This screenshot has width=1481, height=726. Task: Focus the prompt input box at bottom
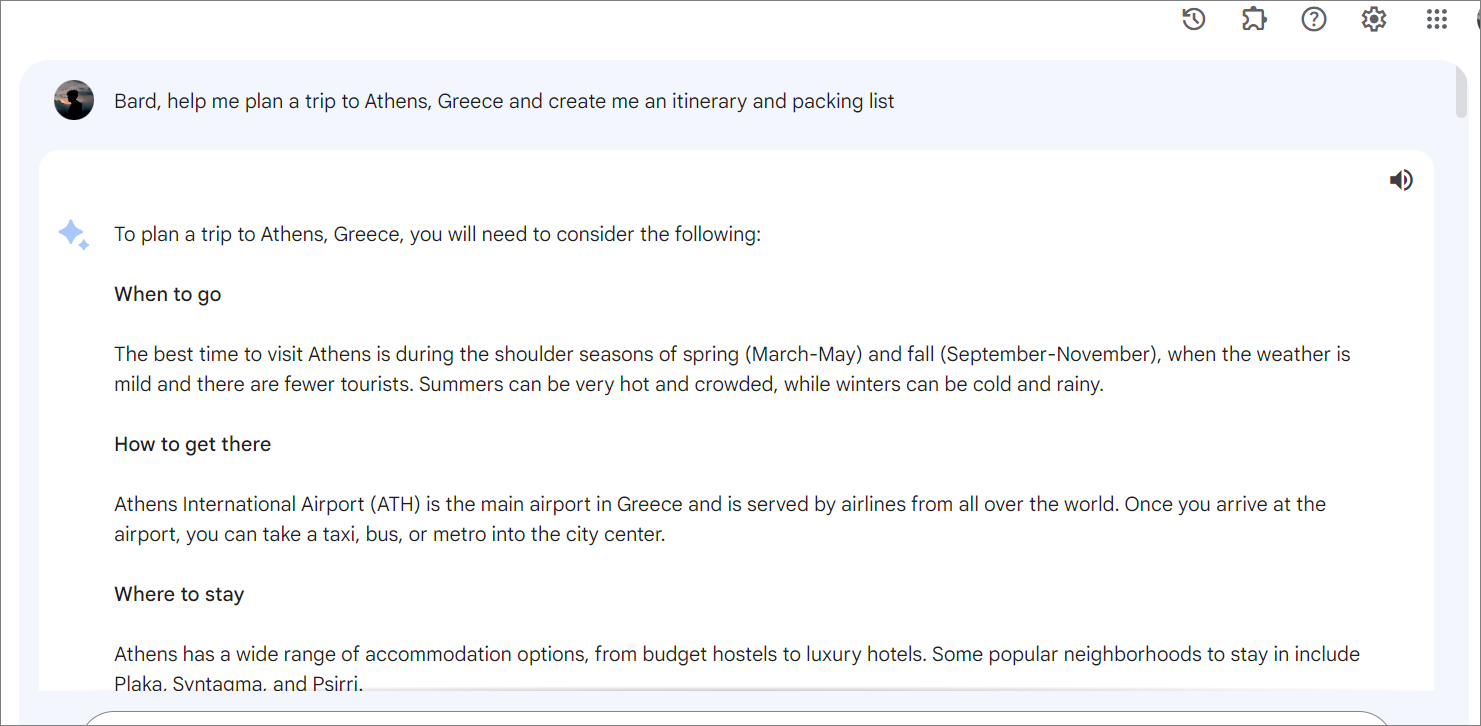point(735,719)
